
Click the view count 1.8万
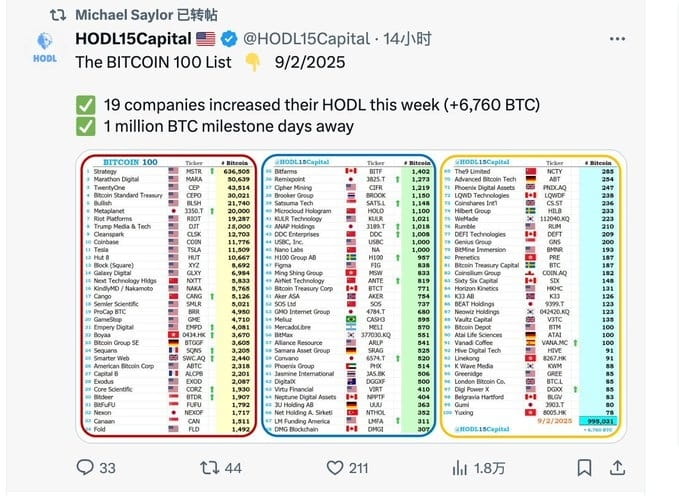click(x=489, y=468)
